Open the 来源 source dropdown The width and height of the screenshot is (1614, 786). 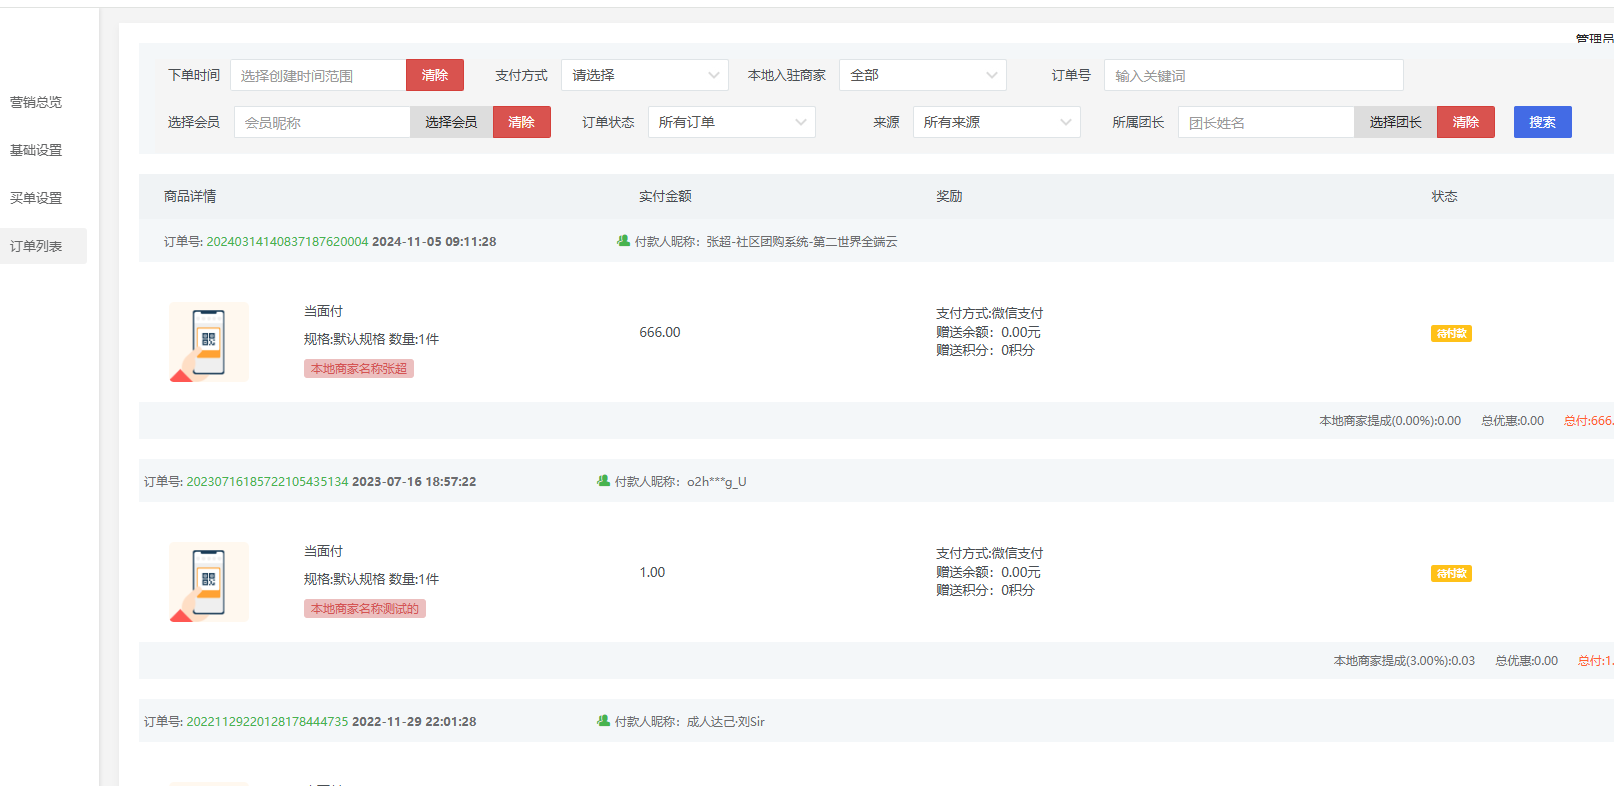pos(996,123)
